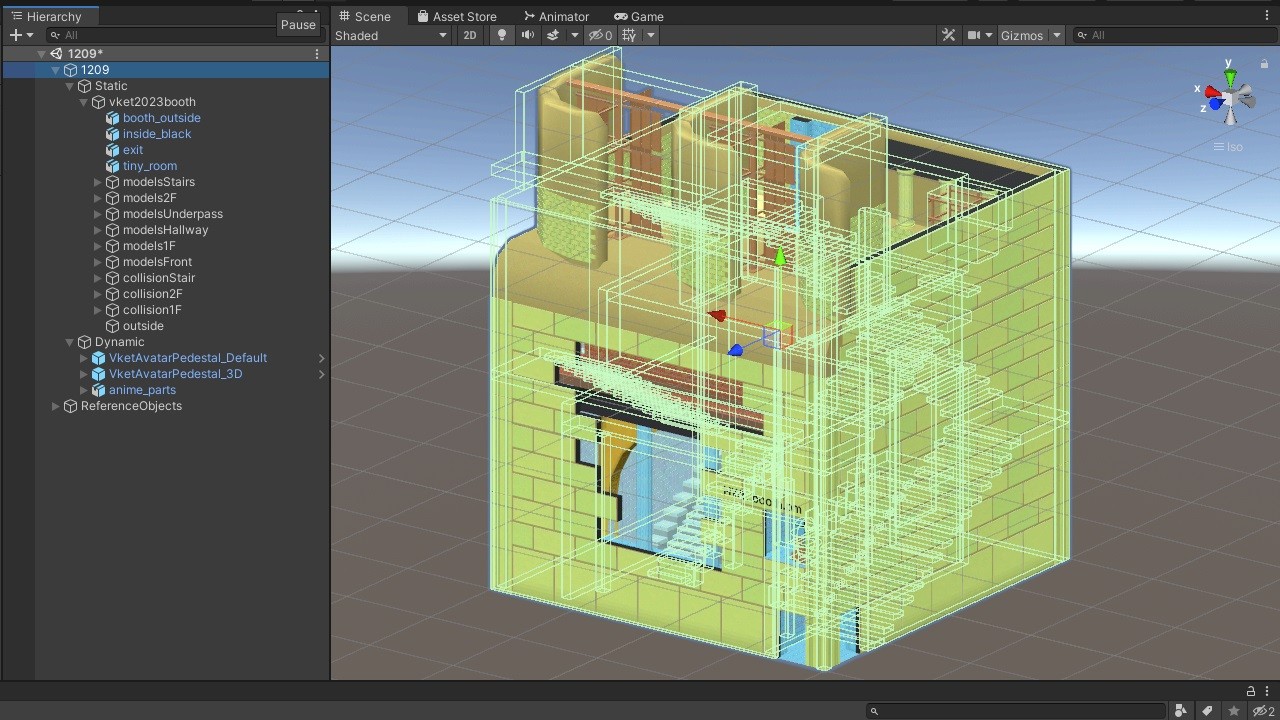Select collision1F object
Screen dimensions: 1280x720
pos(152,310)
